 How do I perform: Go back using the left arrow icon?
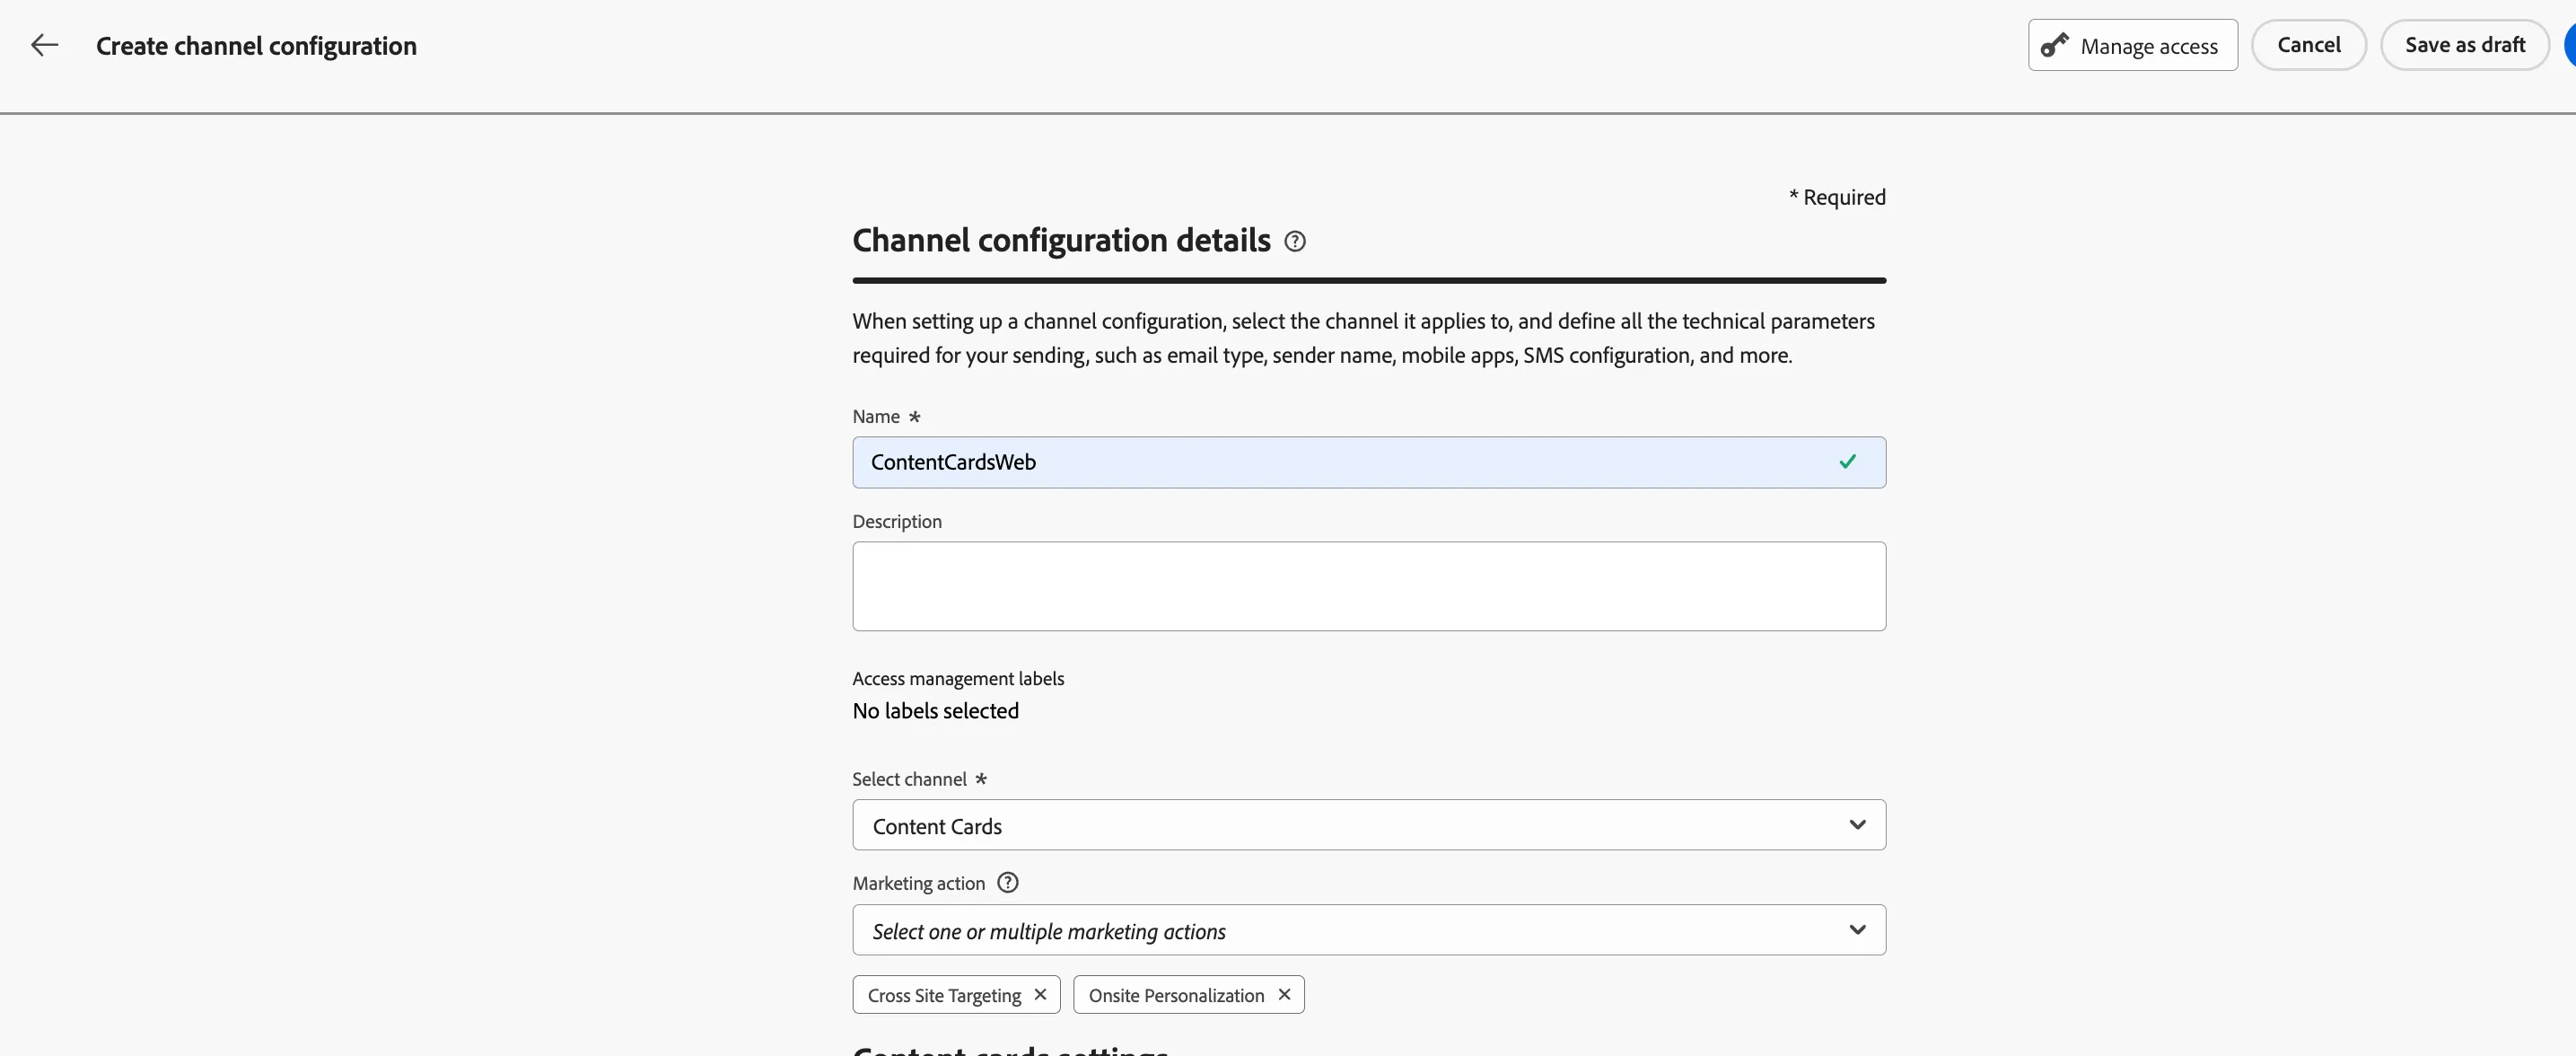(x=44, y=45)
